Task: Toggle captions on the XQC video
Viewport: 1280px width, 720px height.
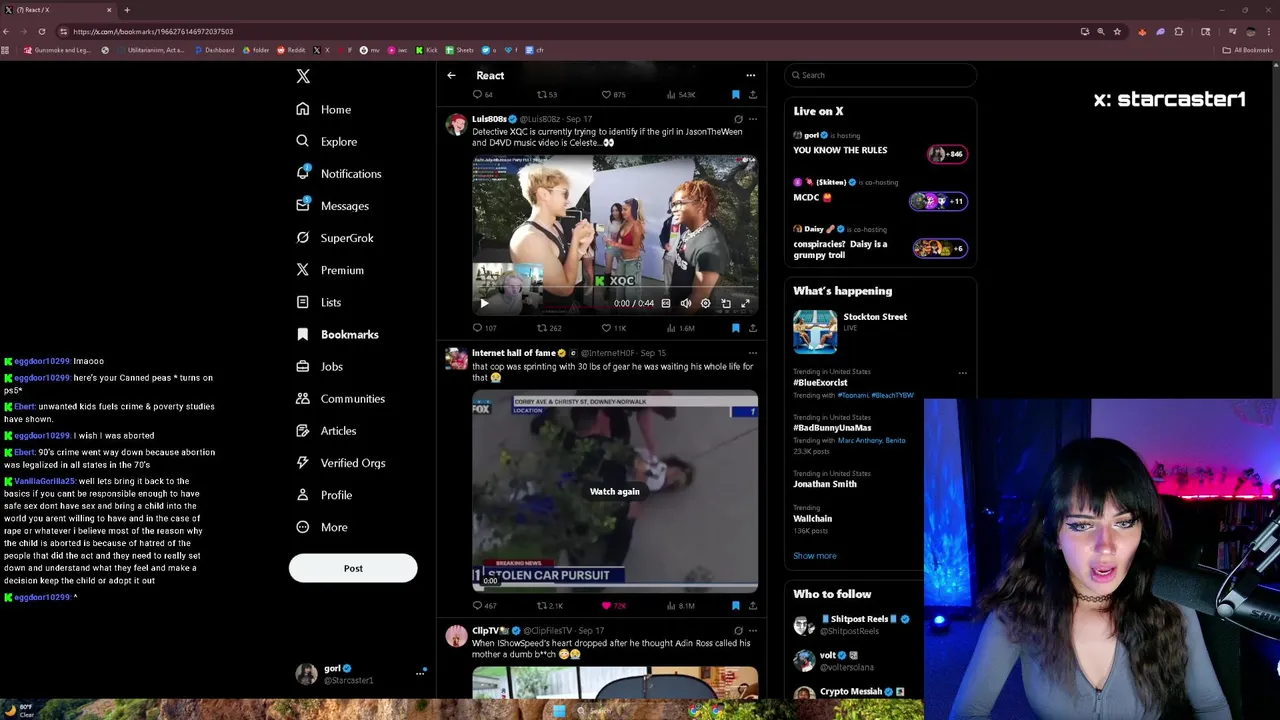Action: pos(666,303)
